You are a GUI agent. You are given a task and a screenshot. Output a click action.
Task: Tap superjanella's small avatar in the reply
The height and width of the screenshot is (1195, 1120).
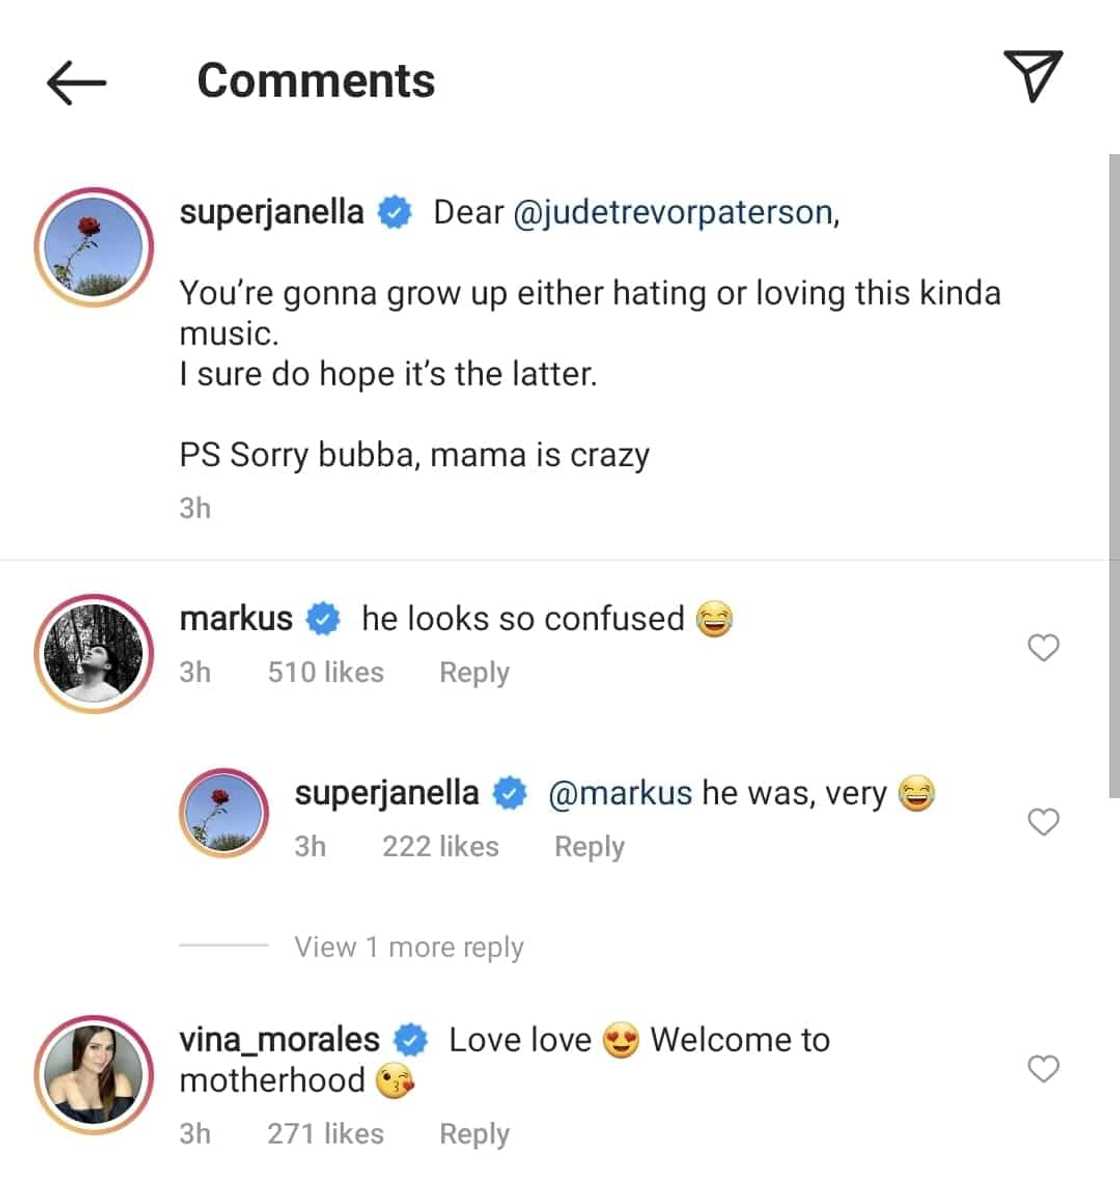(224, 813)
